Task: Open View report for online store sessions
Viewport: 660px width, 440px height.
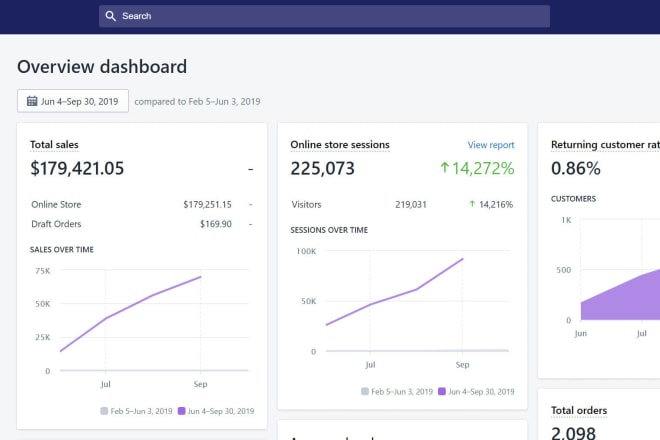Action: pos(491,145)
